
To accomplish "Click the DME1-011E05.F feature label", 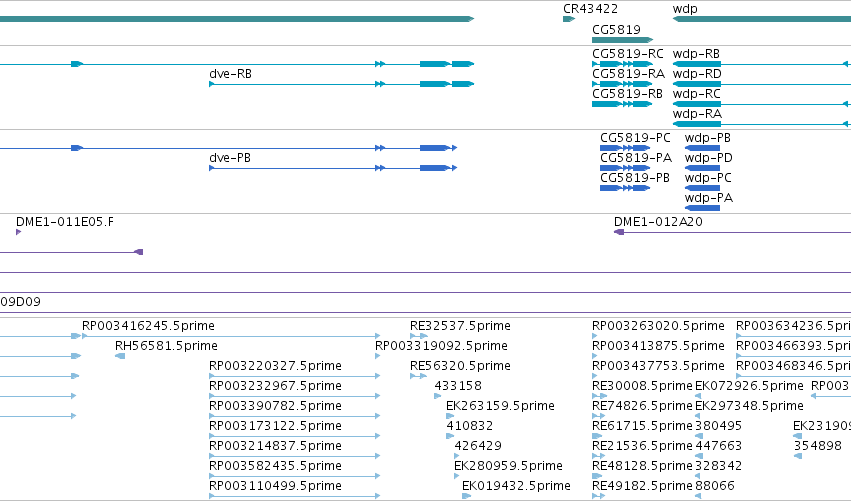I will point(65,221).
